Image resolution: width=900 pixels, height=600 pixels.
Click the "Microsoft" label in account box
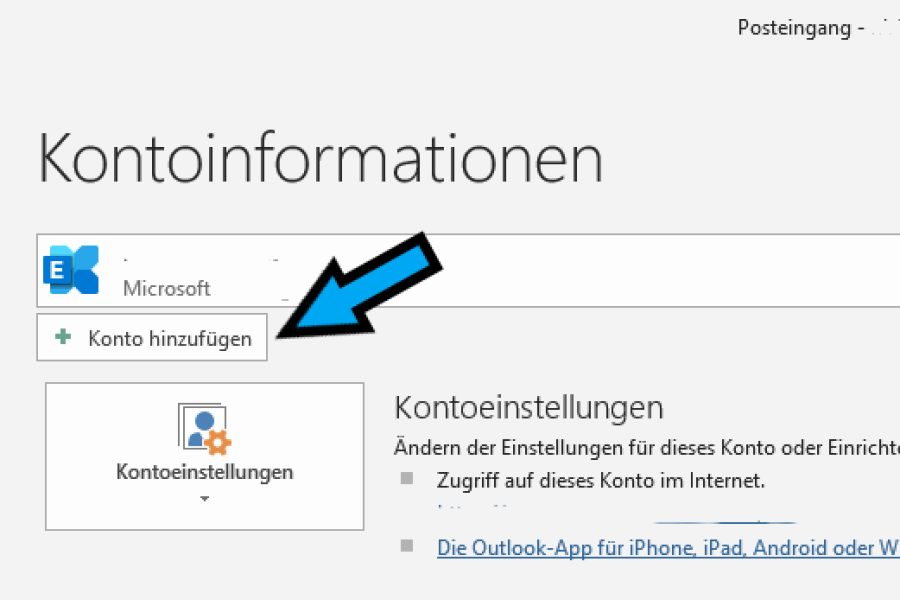click(166, 288)
